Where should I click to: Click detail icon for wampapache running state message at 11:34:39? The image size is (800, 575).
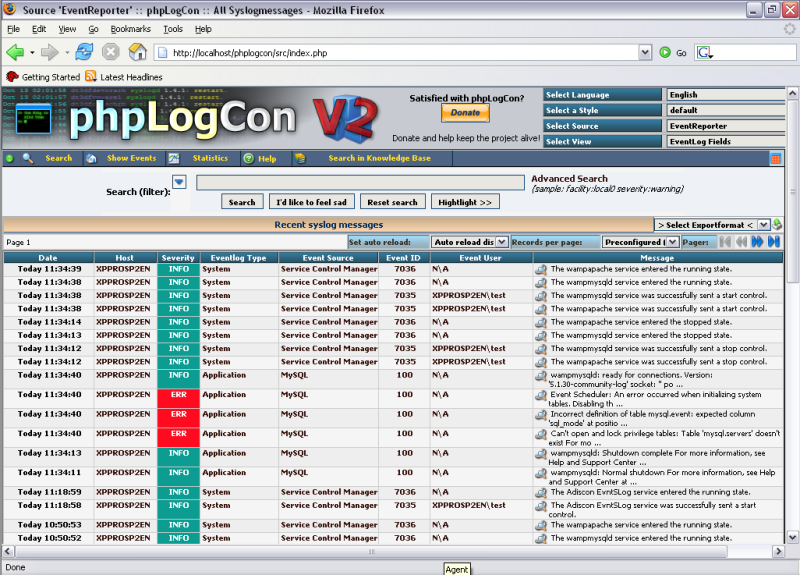tap(541, 269)
